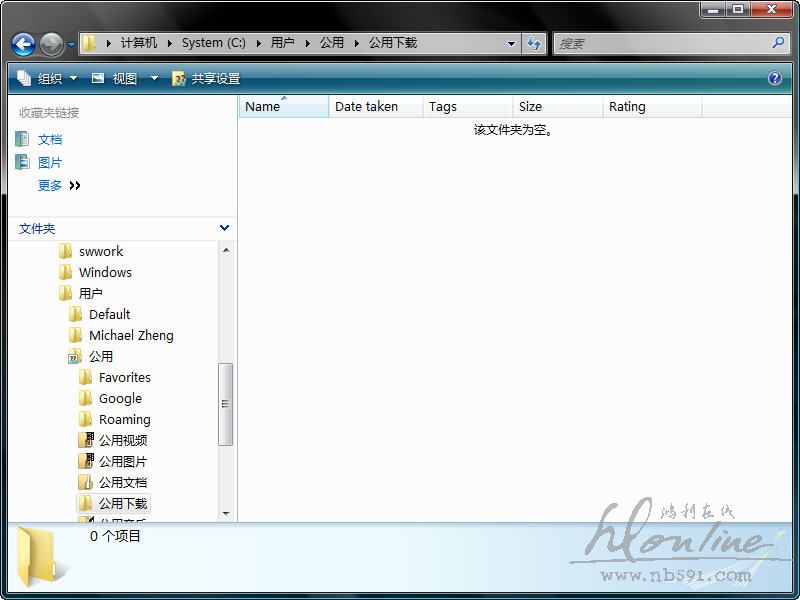800x600 pixels.
Task: Select 公用视频 folder in tree
Action: coord(123,440)
